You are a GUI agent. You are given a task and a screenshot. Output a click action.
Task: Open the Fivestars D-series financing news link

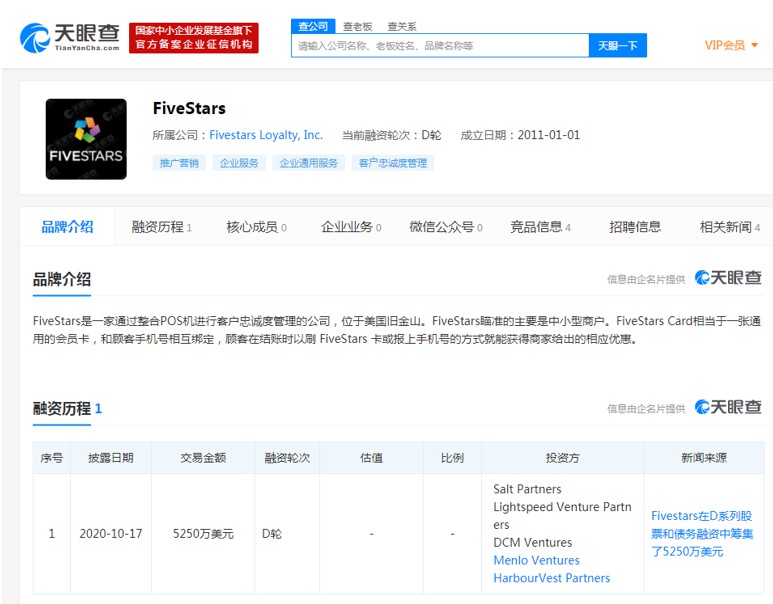point(702,533)
